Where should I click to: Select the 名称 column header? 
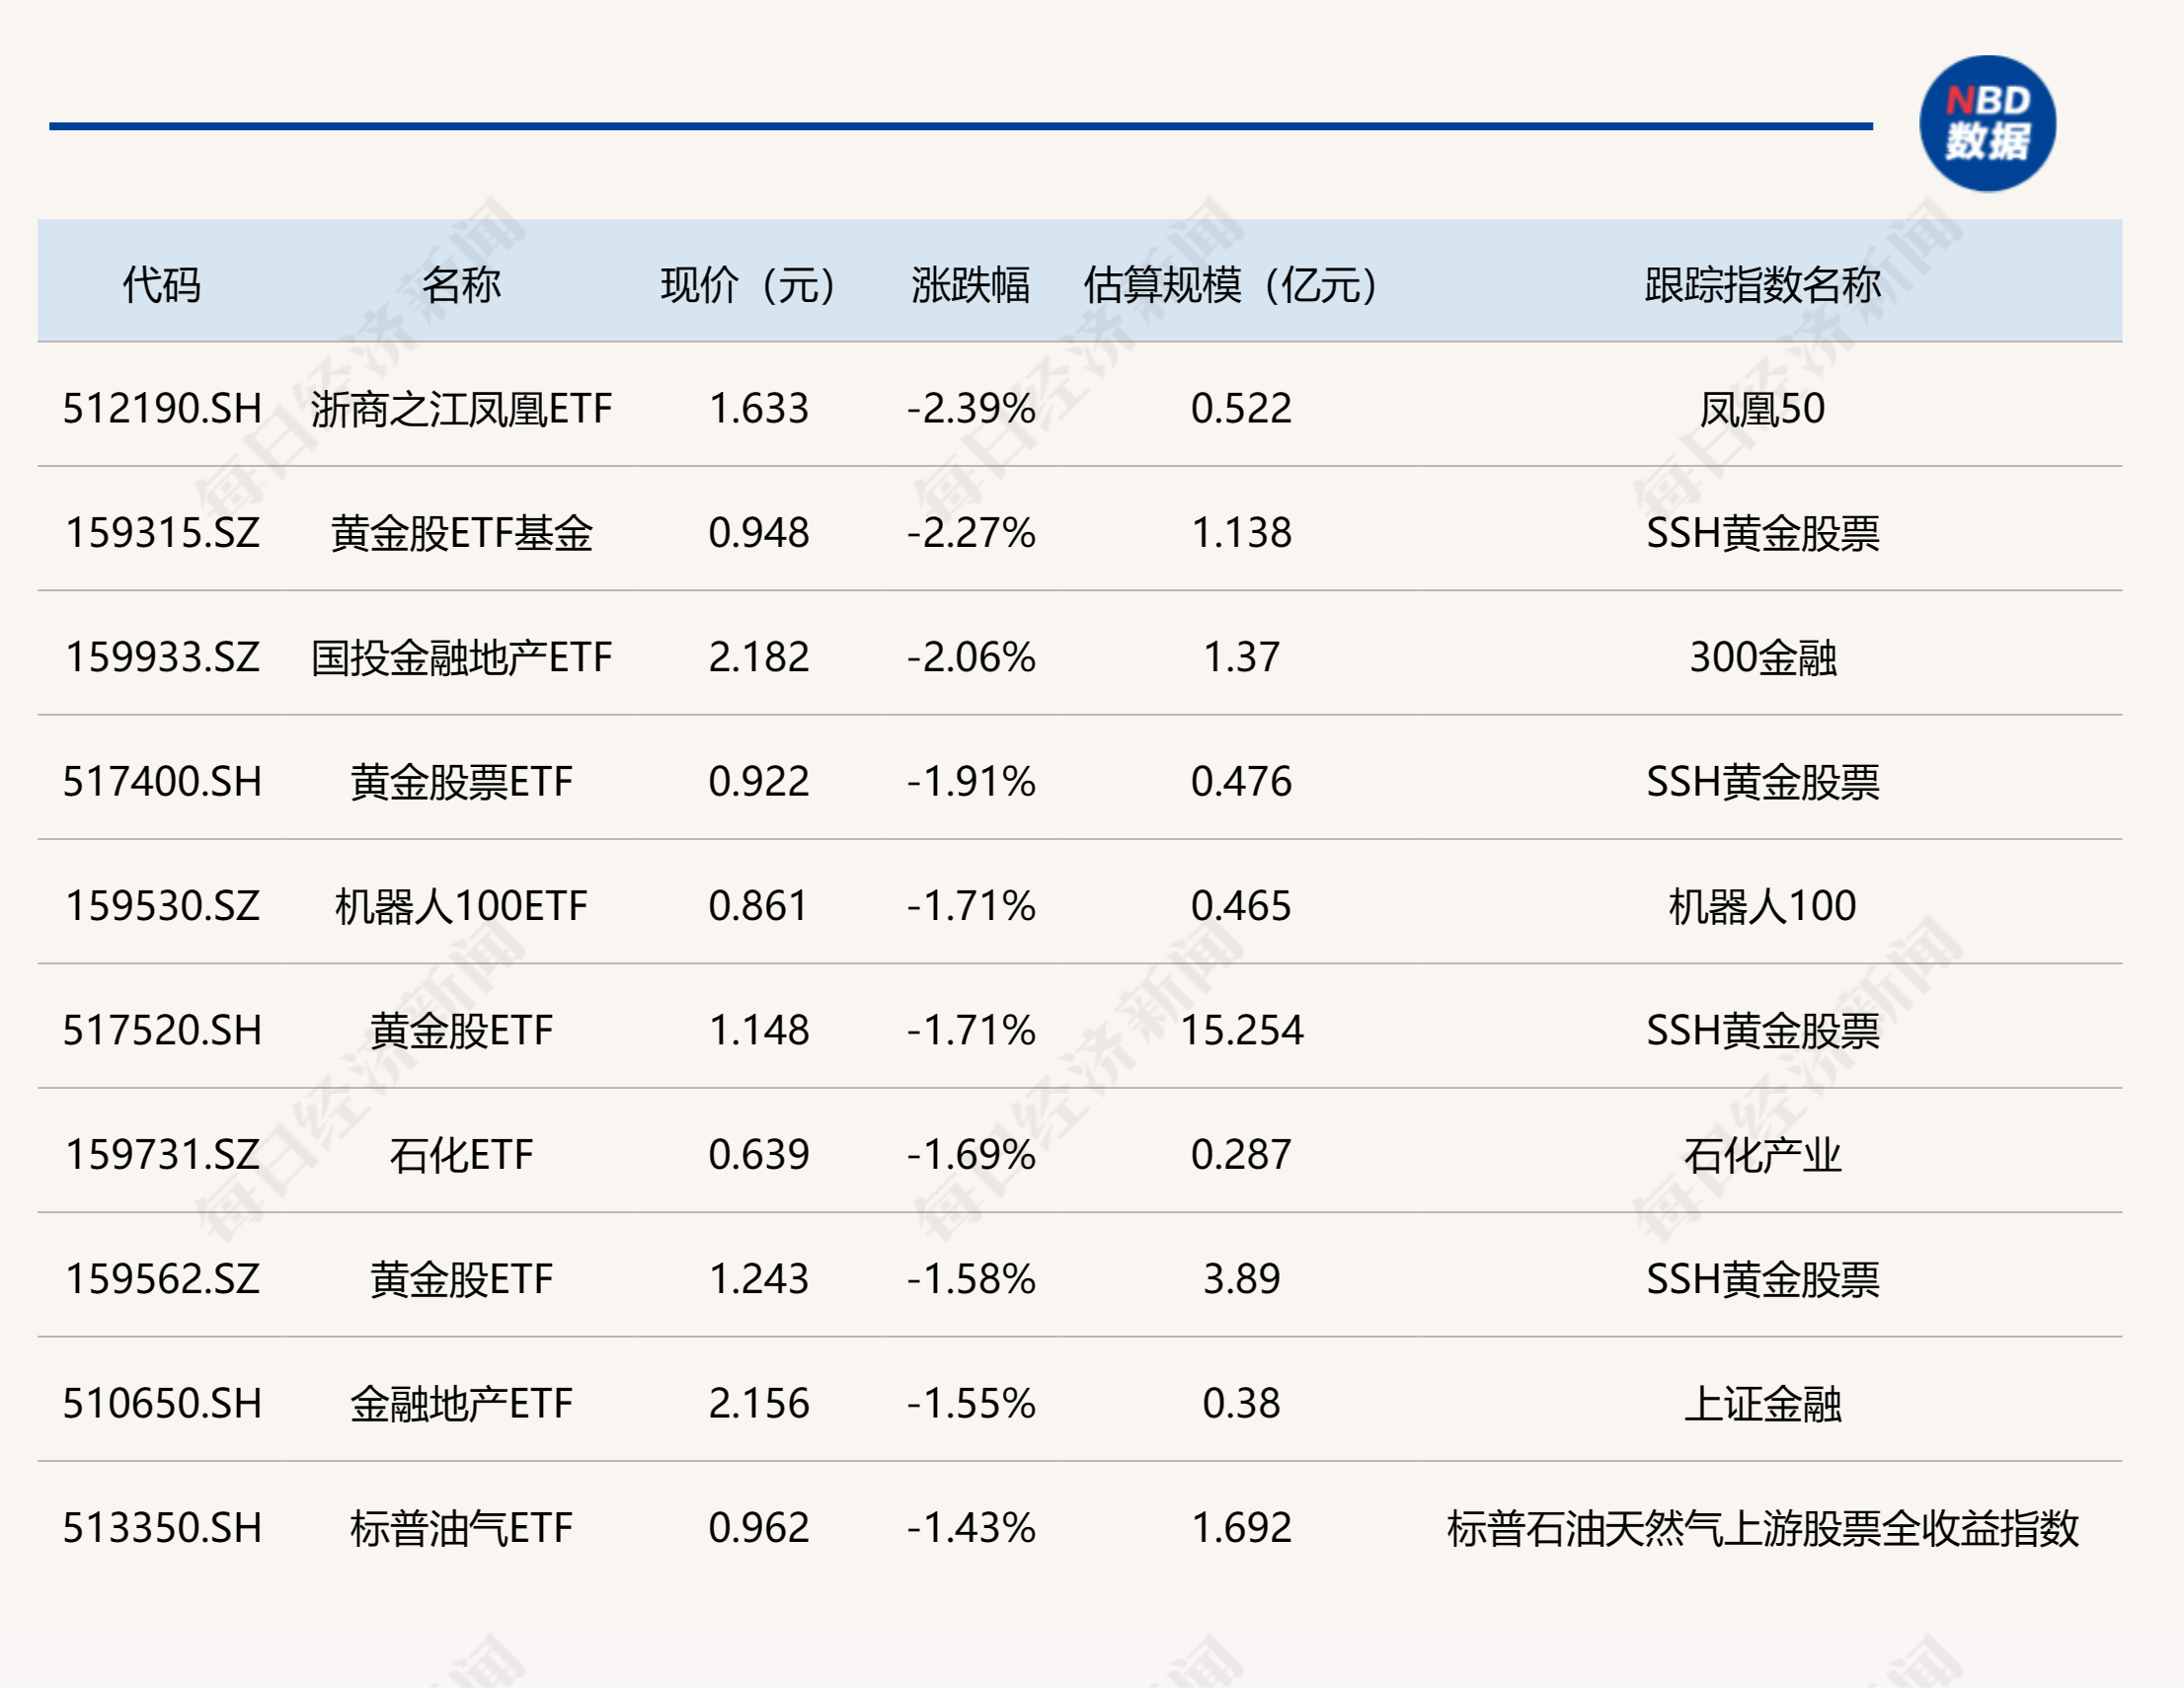(x=461, y=285)
